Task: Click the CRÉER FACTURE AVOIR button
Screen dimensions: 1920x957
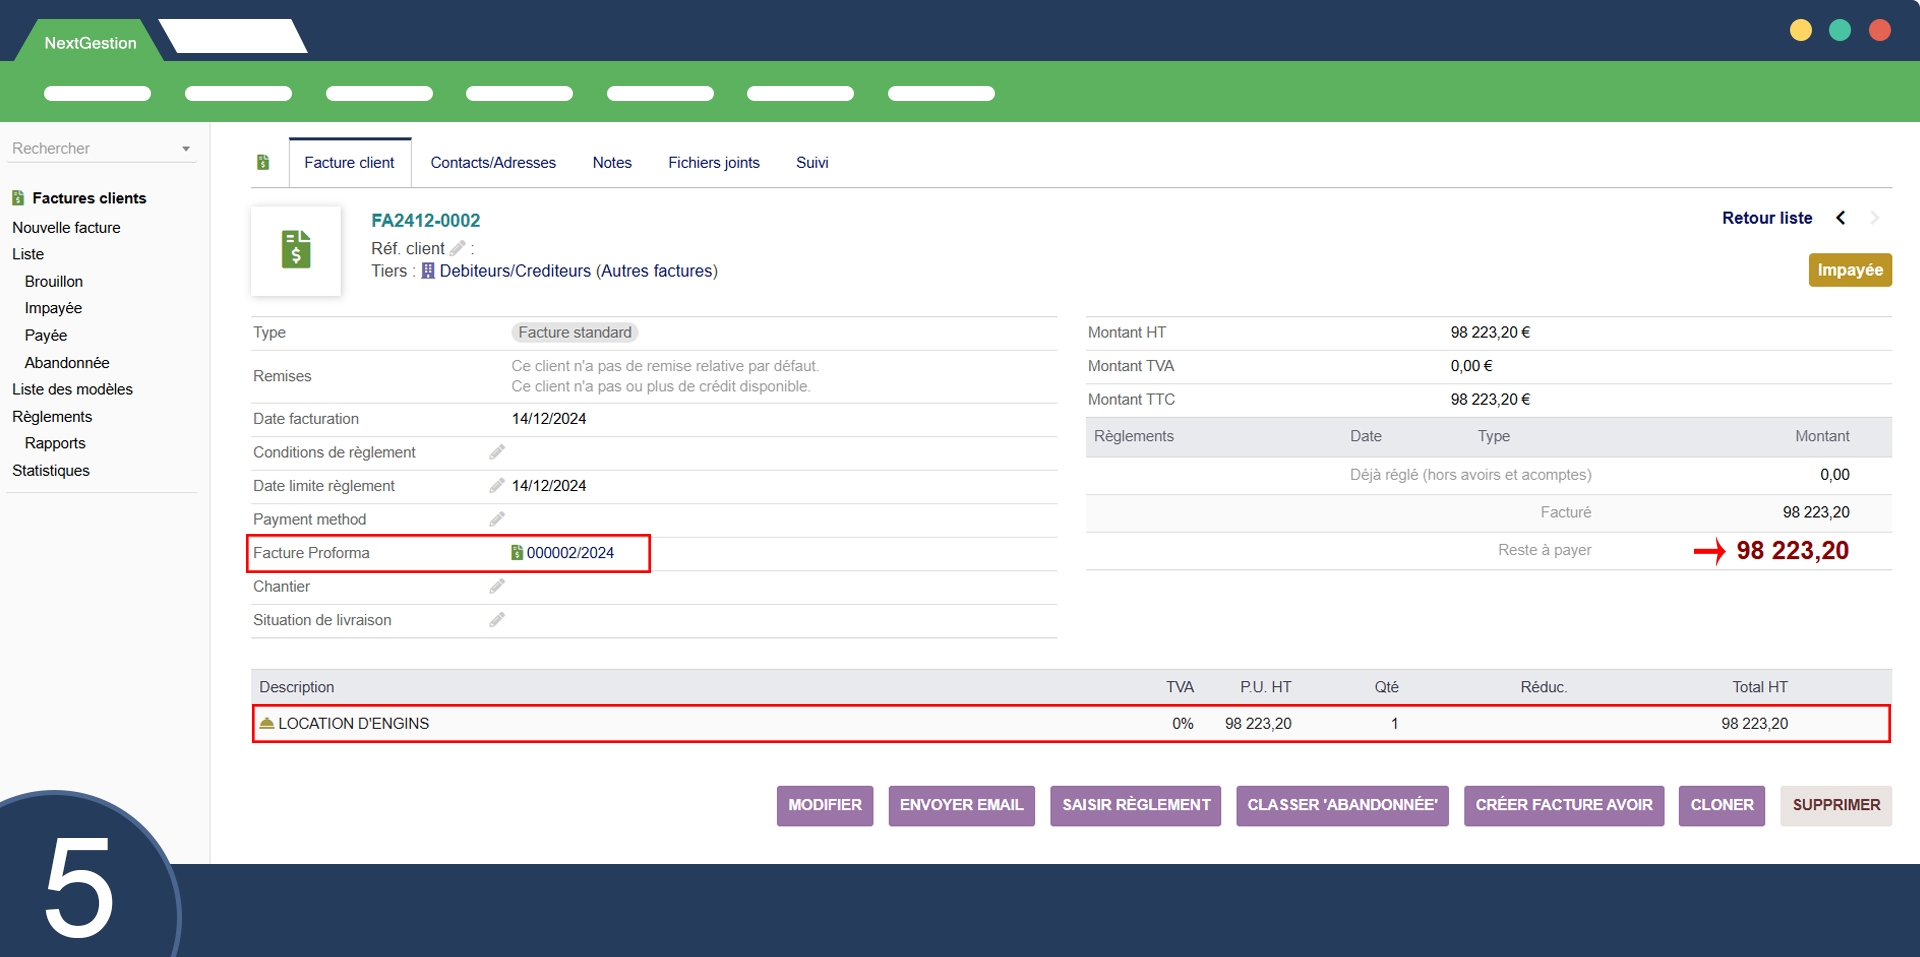Action: point(1563,805)
